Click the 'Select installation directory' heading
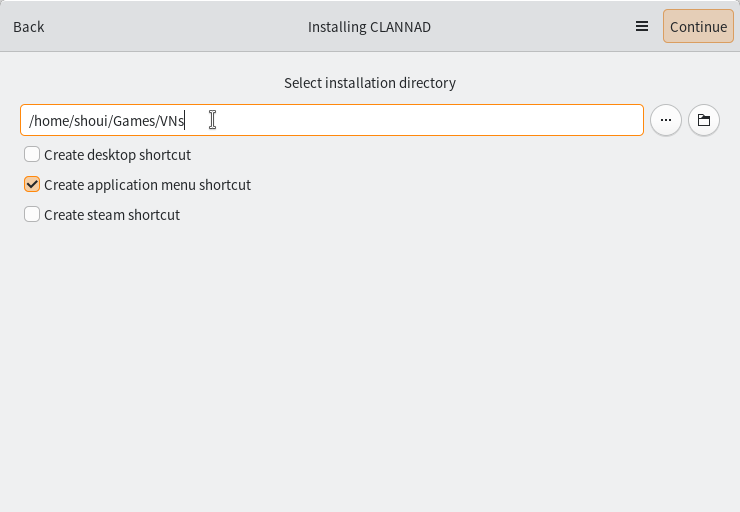 coord(369,83)
